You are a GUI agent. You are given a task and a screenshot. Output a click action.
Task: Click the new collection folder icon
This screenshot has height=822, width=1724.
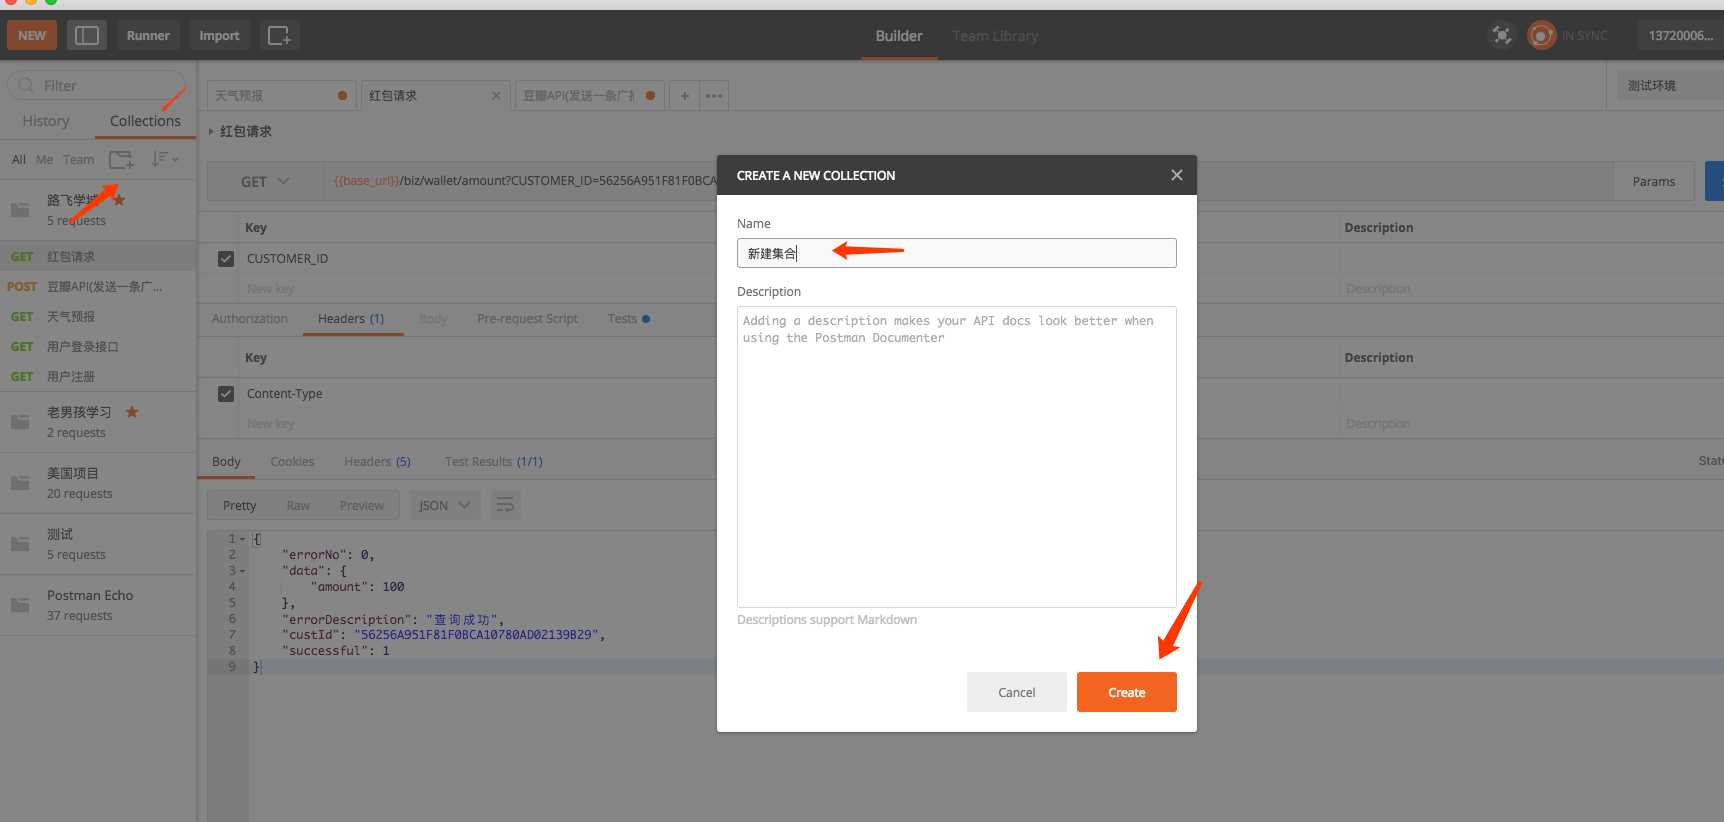pyautogui.click(x=120, y=159)
